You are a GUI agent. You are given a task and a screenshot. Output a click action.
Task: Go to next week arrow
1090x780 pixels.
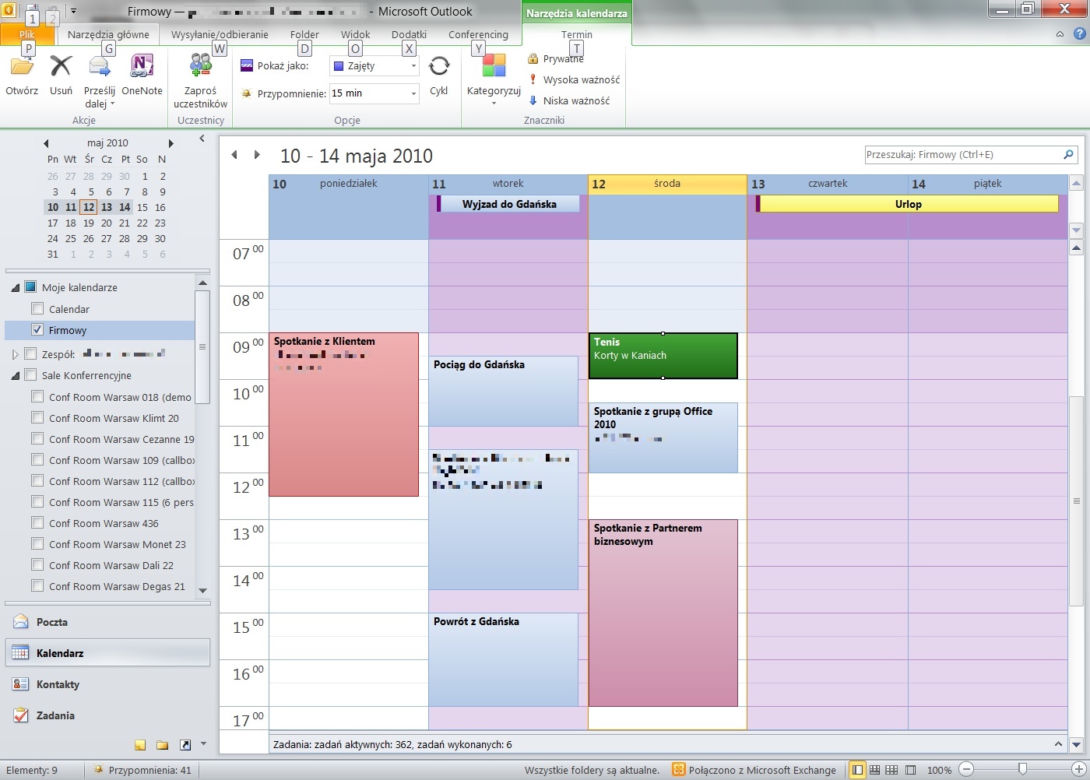click(257, 155)
